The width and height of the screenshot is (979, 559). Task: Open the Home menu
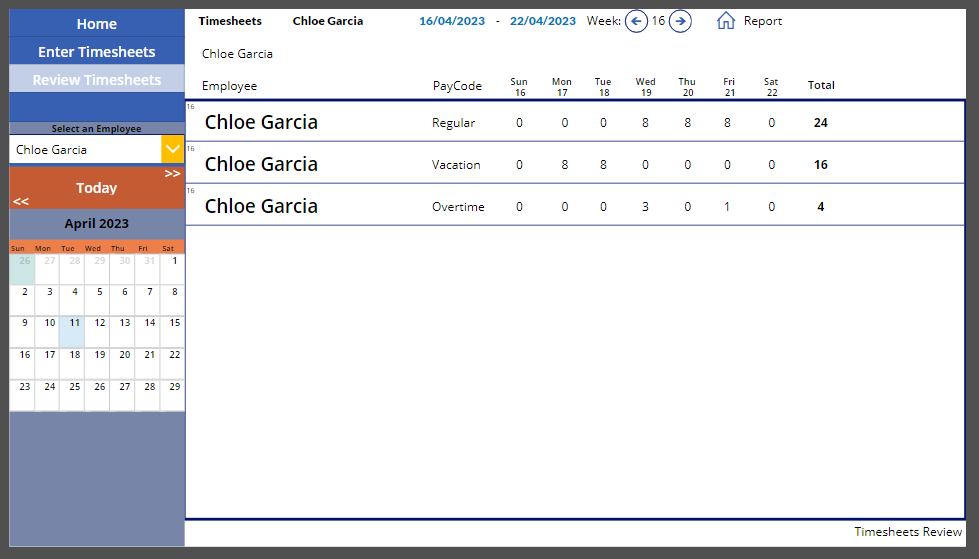click(x=97, y=24)
